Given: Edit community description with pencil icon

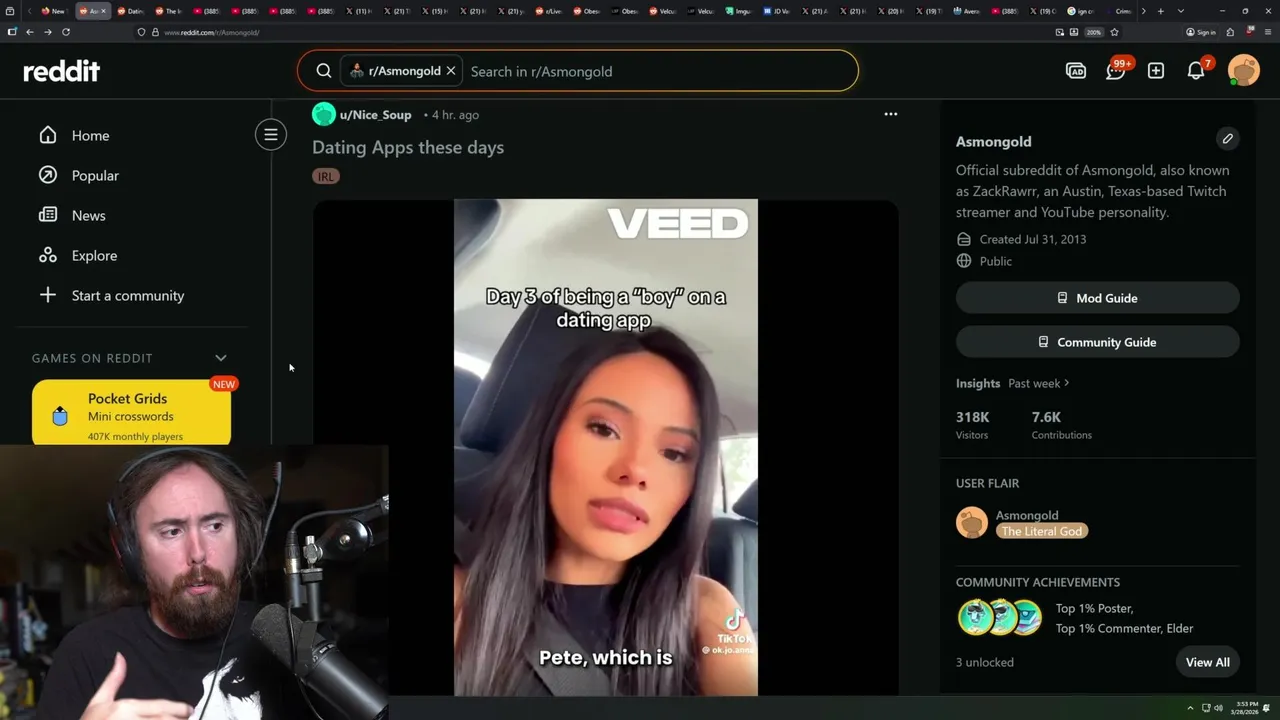Looking at the screenshot, I should (1228, 139).
